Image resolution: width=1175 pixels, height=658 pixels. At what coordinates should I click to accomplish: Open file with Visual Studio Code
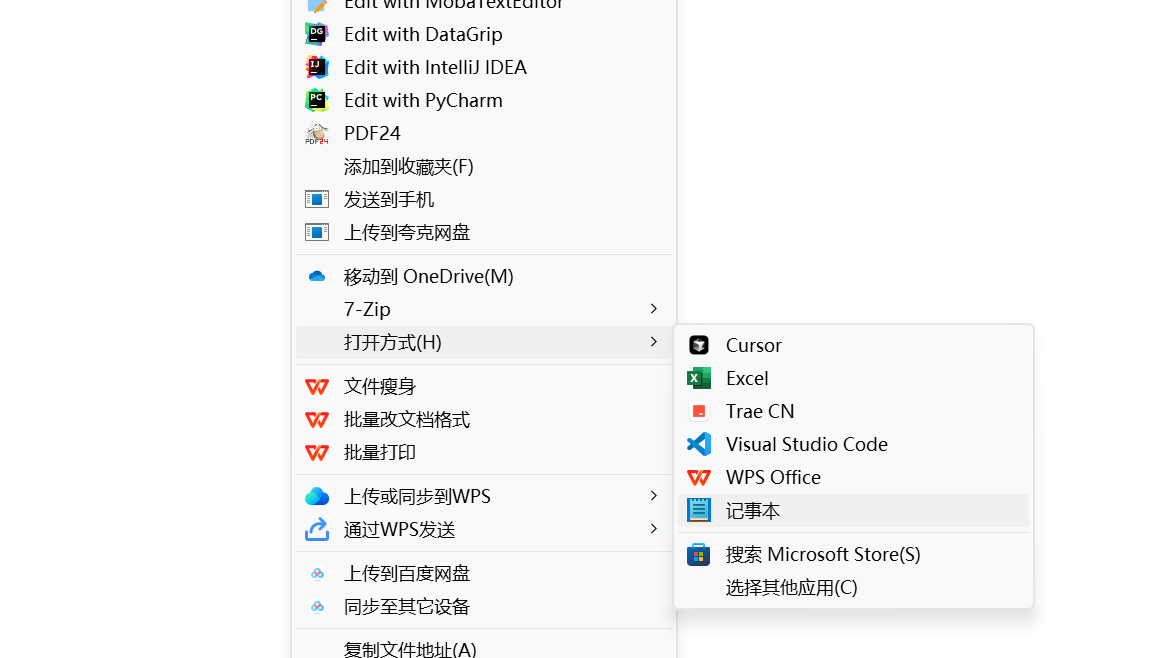pos(854,444)
